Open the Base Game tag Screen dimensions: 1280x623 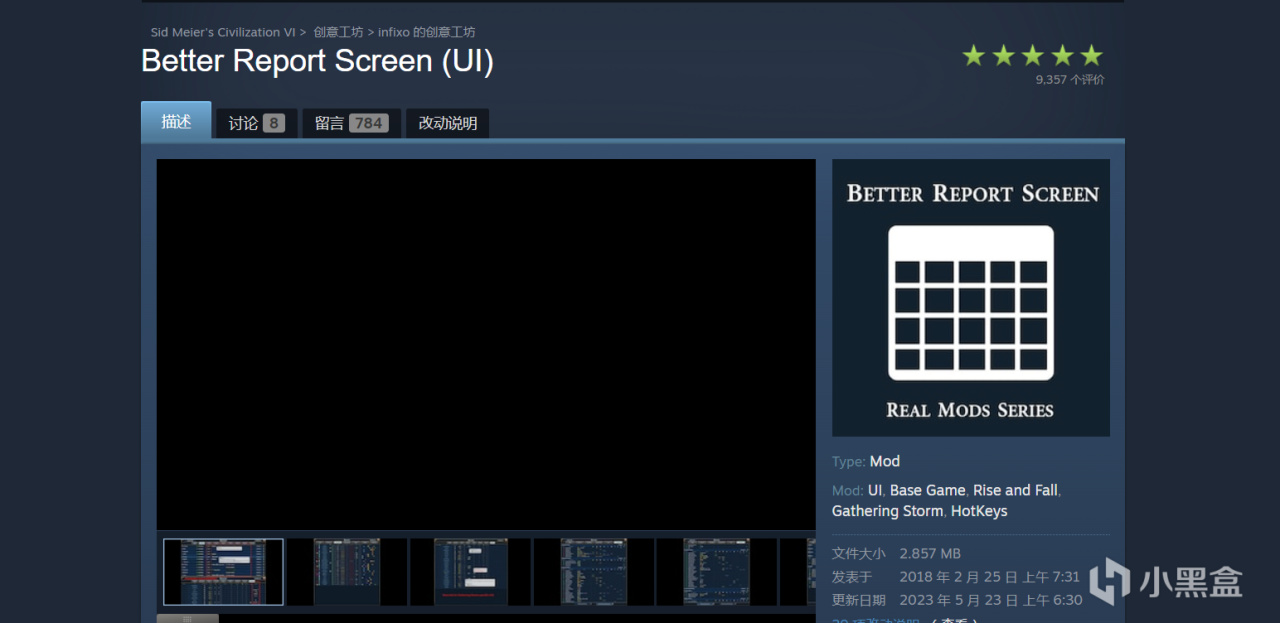tap(927, 490)
